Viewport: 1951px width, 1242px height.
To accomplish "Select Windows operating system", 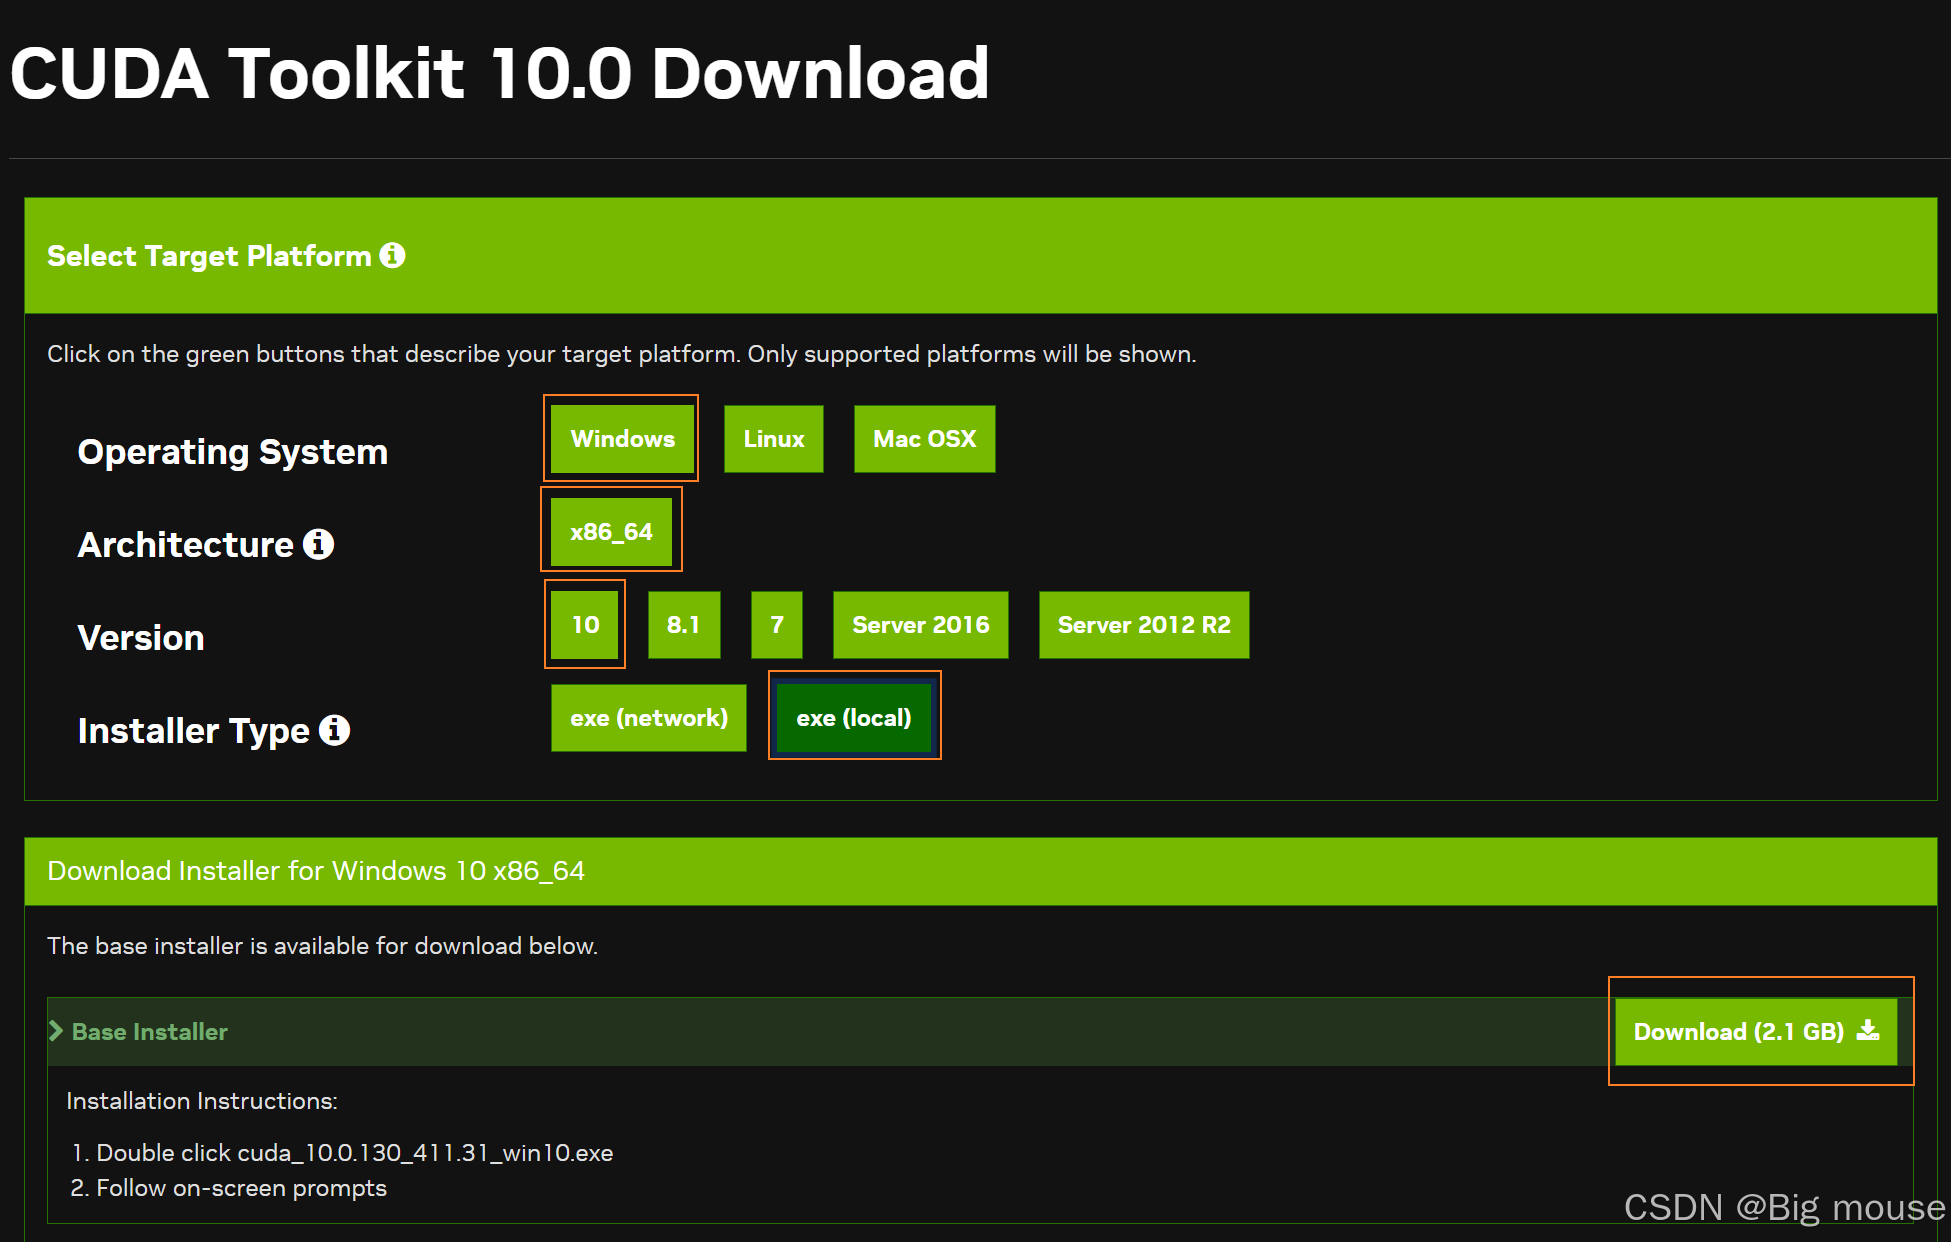I will click(x=622, y=439).
